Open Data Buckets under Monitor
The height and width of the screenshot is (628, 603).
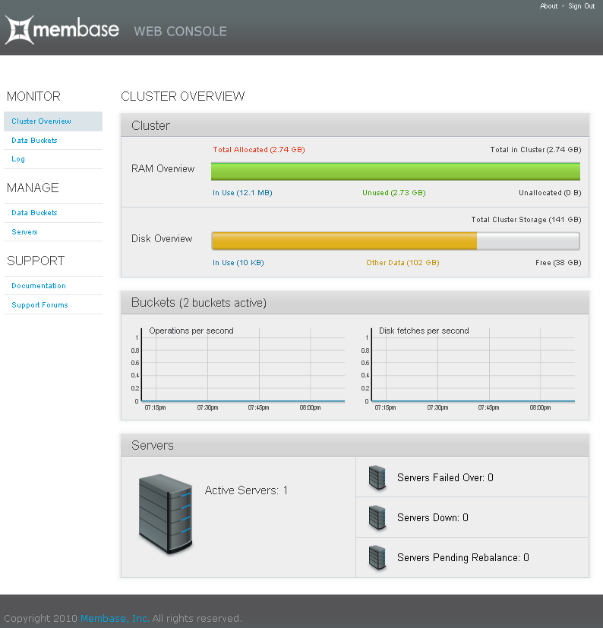pos(34,140)
